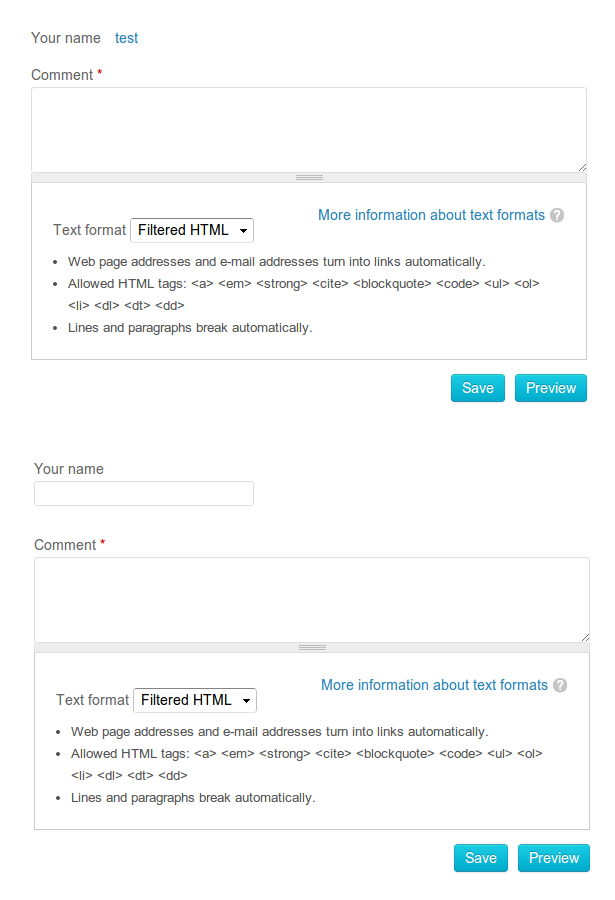The image size is (615, 900).
Task: Click inside the first Comment textarea
Action: pyautogui.click(x=309, y=128)
